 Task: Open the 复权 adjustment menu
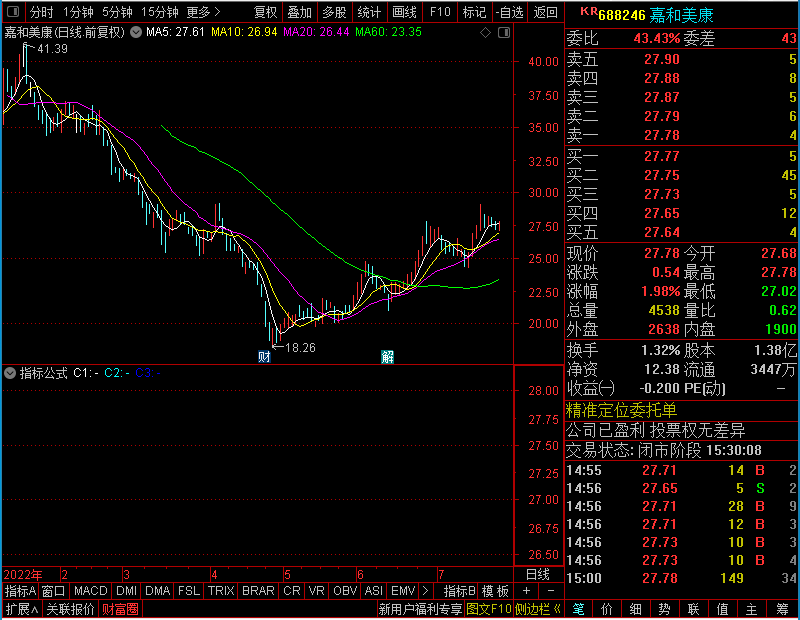265,12
